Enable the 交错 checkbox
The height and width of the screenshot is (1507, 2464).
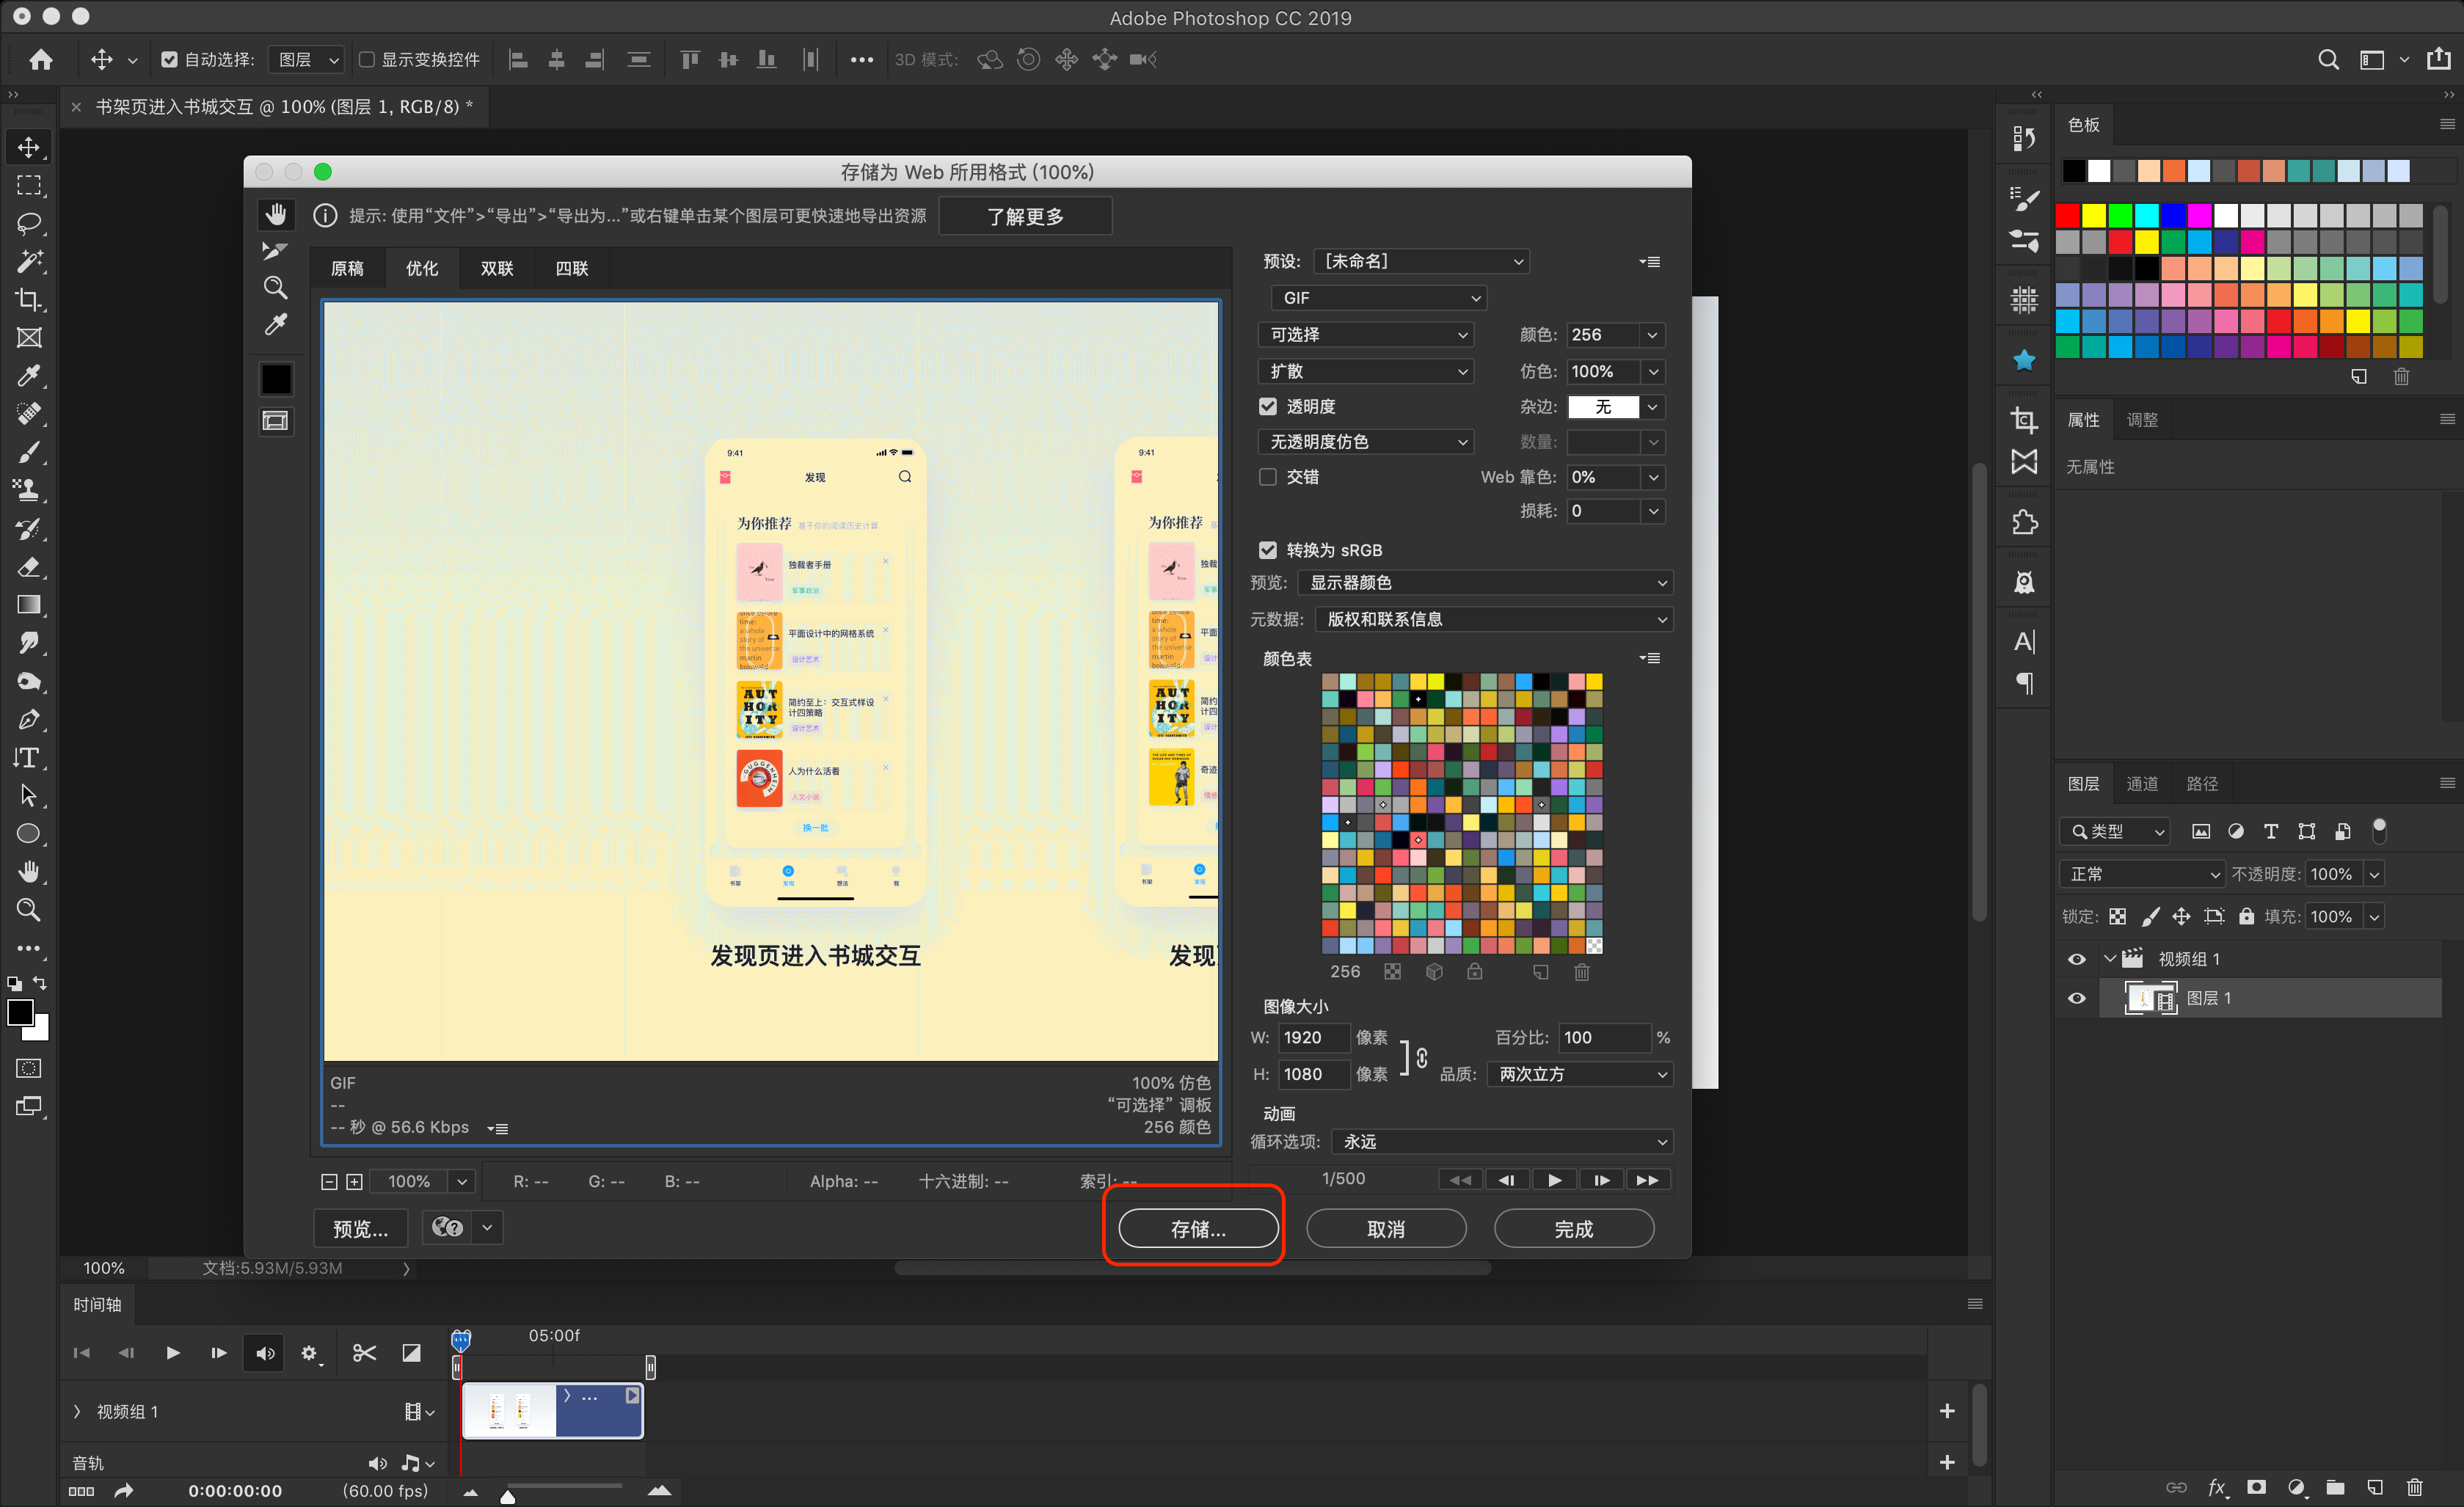pos(1268,477)
